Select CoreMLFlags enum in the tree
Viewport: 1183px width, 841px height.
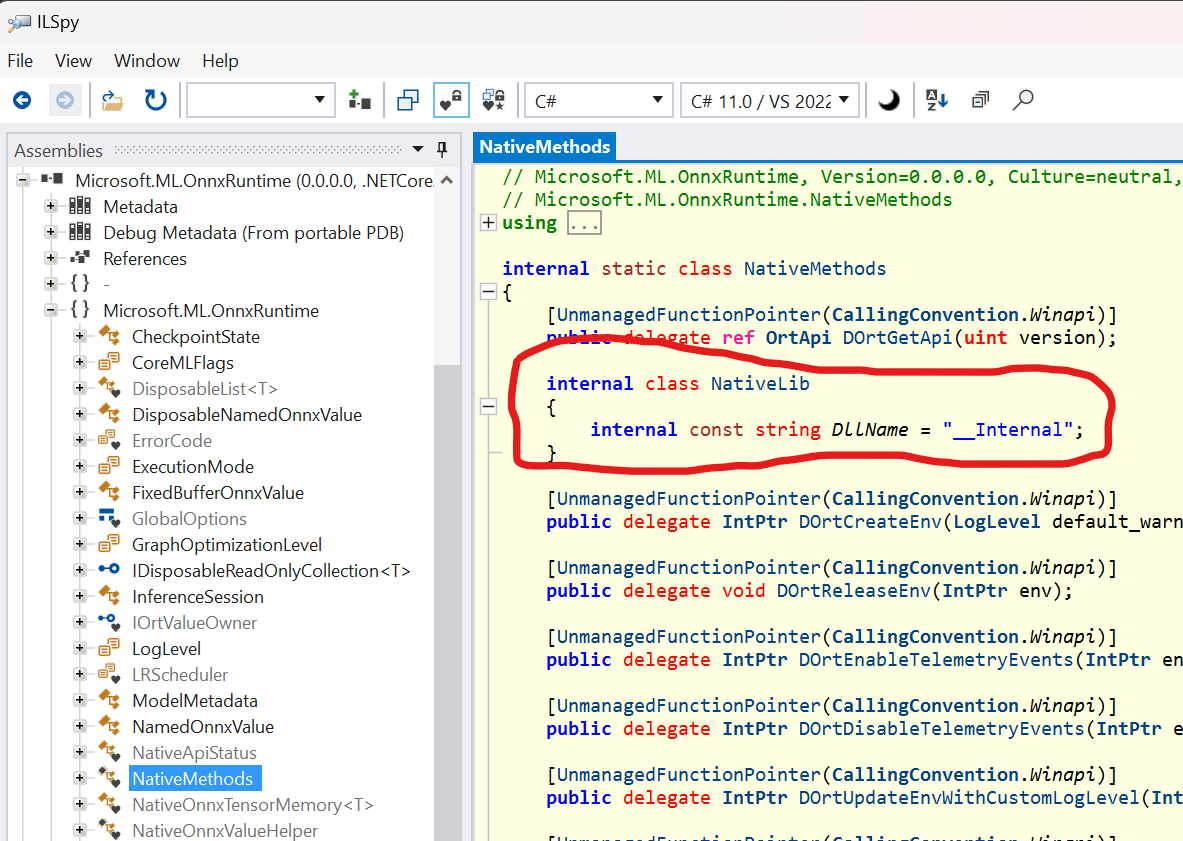[183, 362]
